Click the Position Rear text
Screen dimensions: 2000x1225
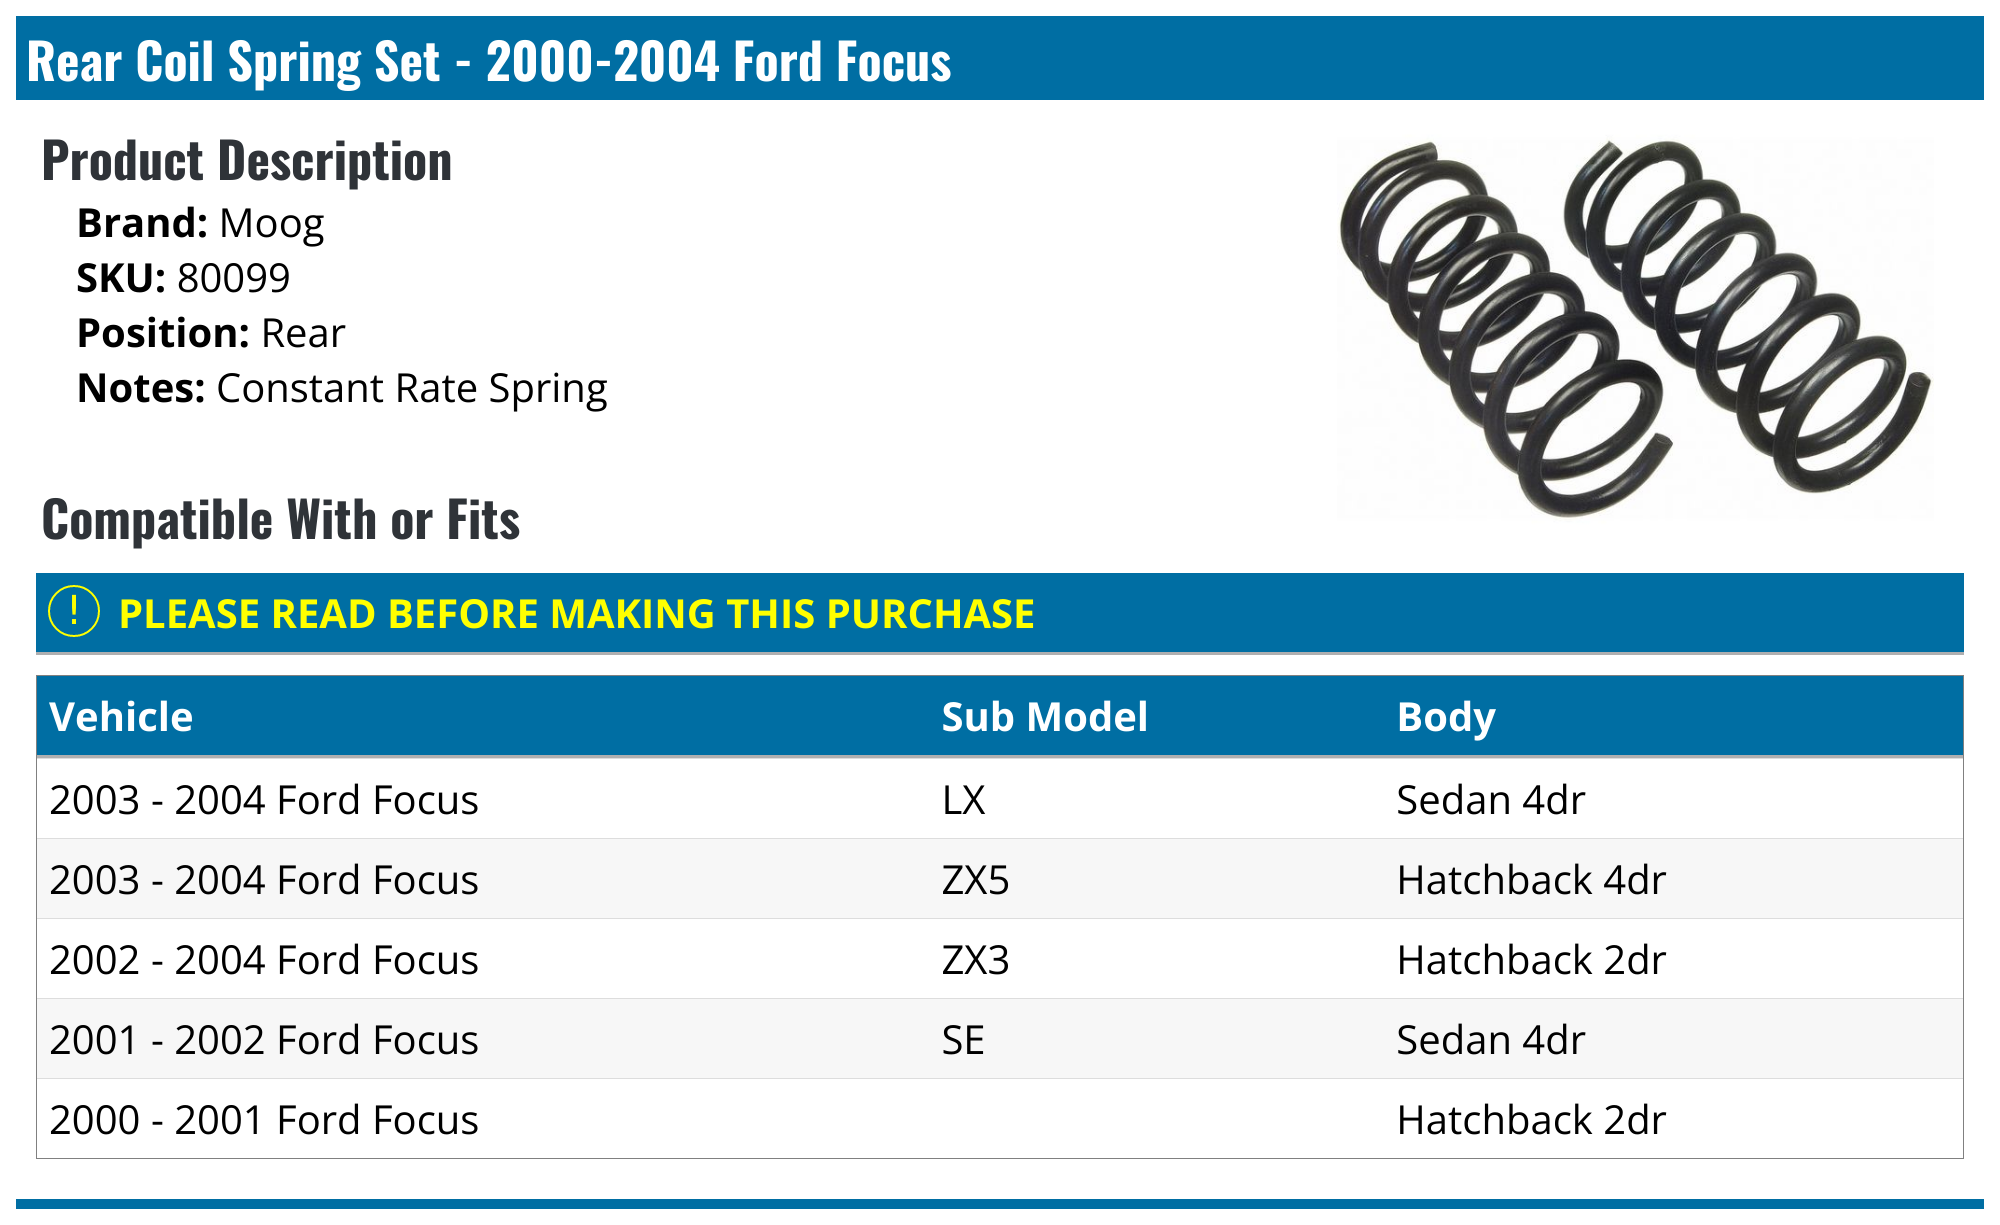pos(302,333)
